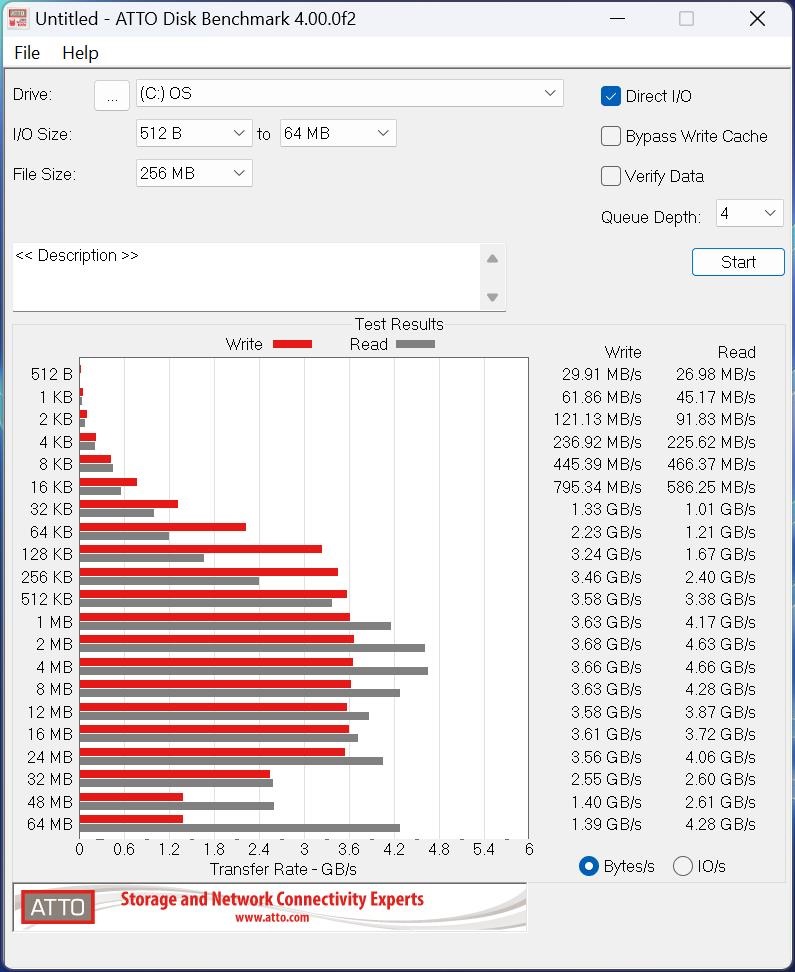Select the IO/s radio button
795x972 pixels.
click(x=683, y=866)
